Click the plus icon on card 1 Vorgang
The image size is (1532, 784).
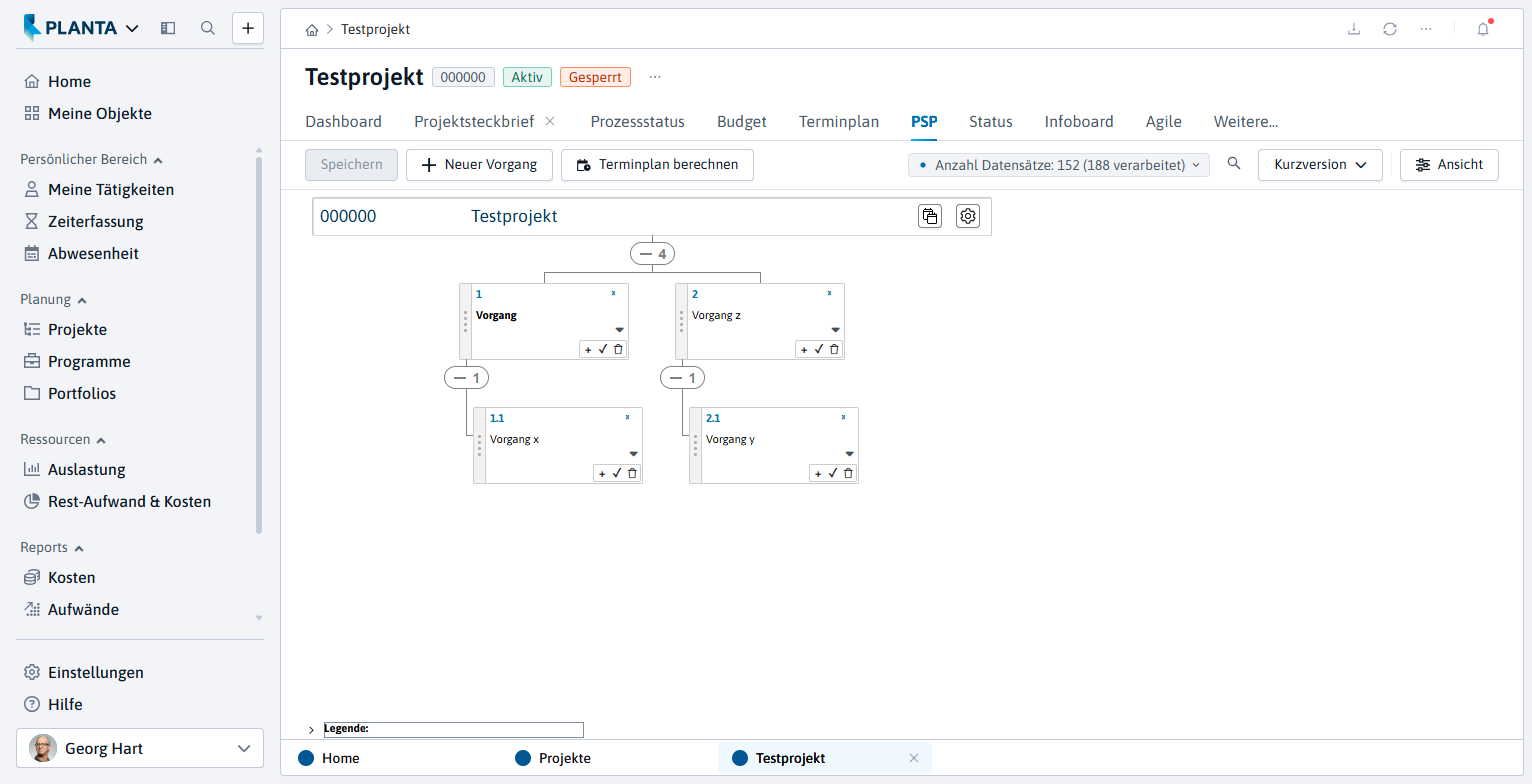pos(588,349)
